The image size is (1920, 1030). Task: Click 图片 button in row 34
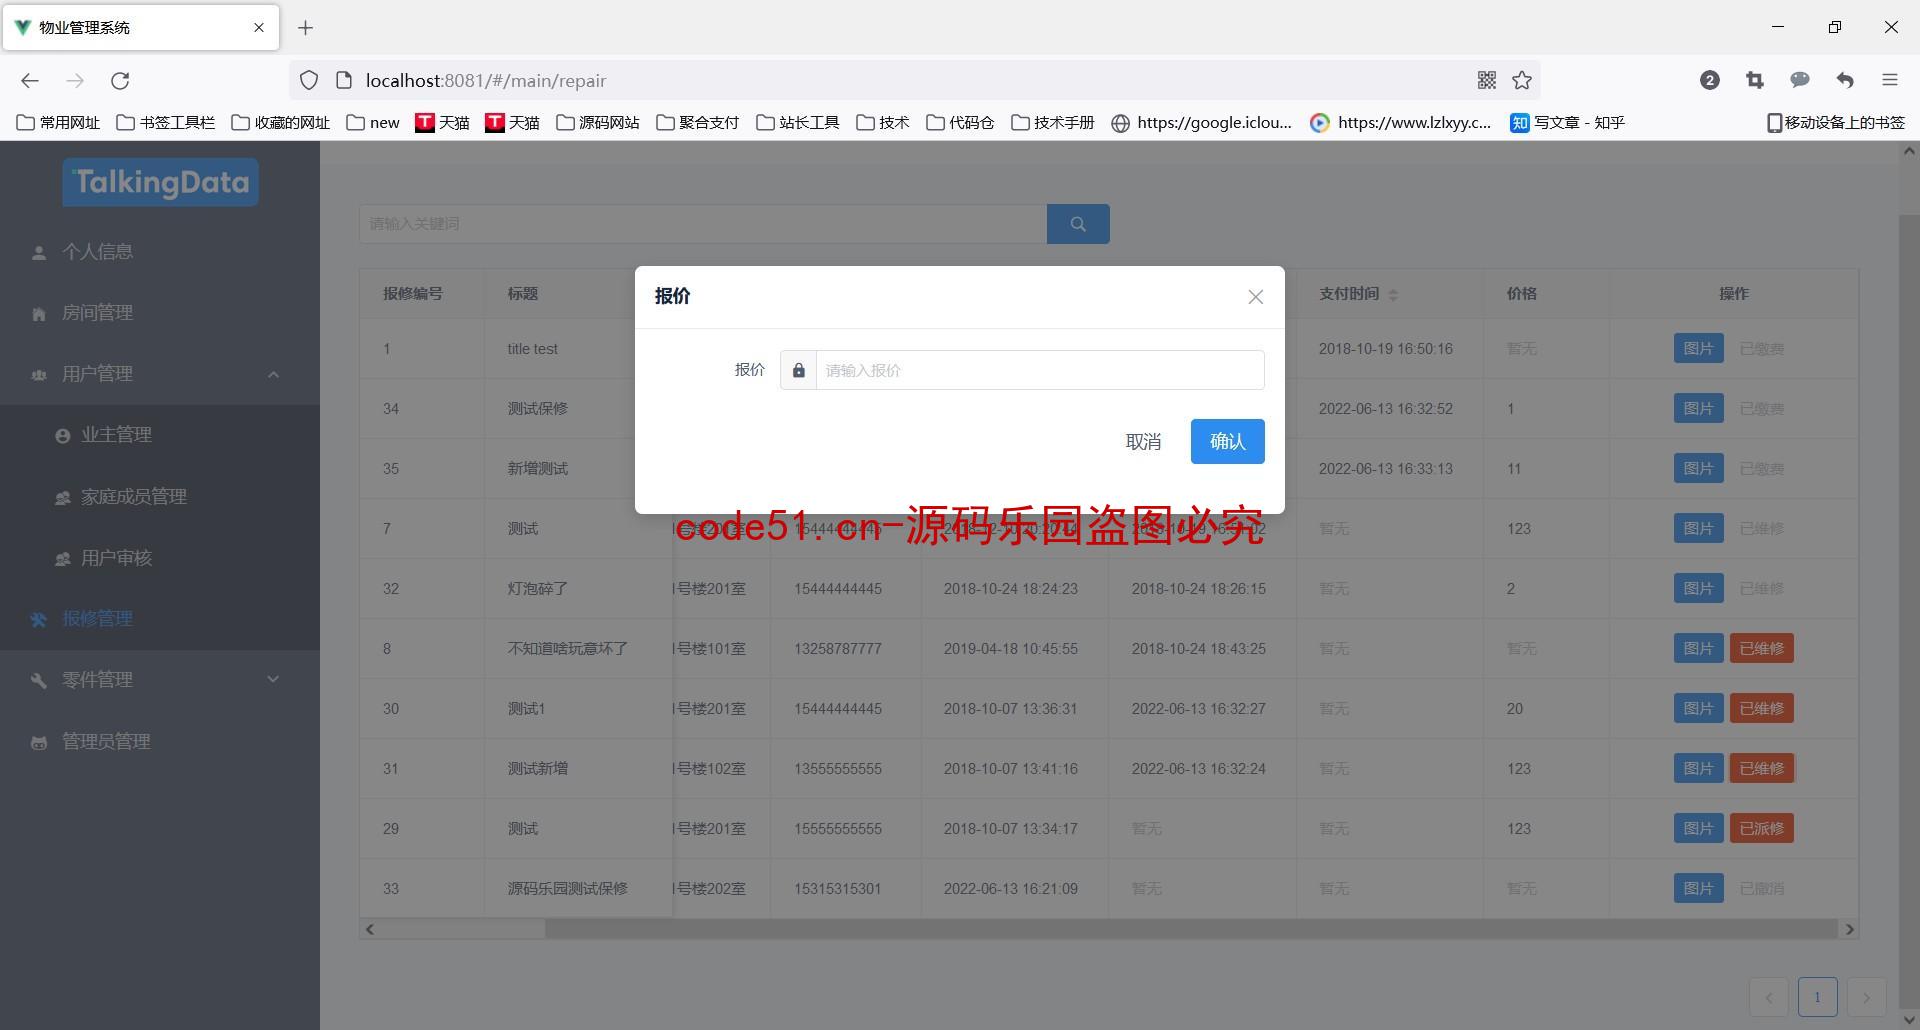click(x=1698, y=408)
